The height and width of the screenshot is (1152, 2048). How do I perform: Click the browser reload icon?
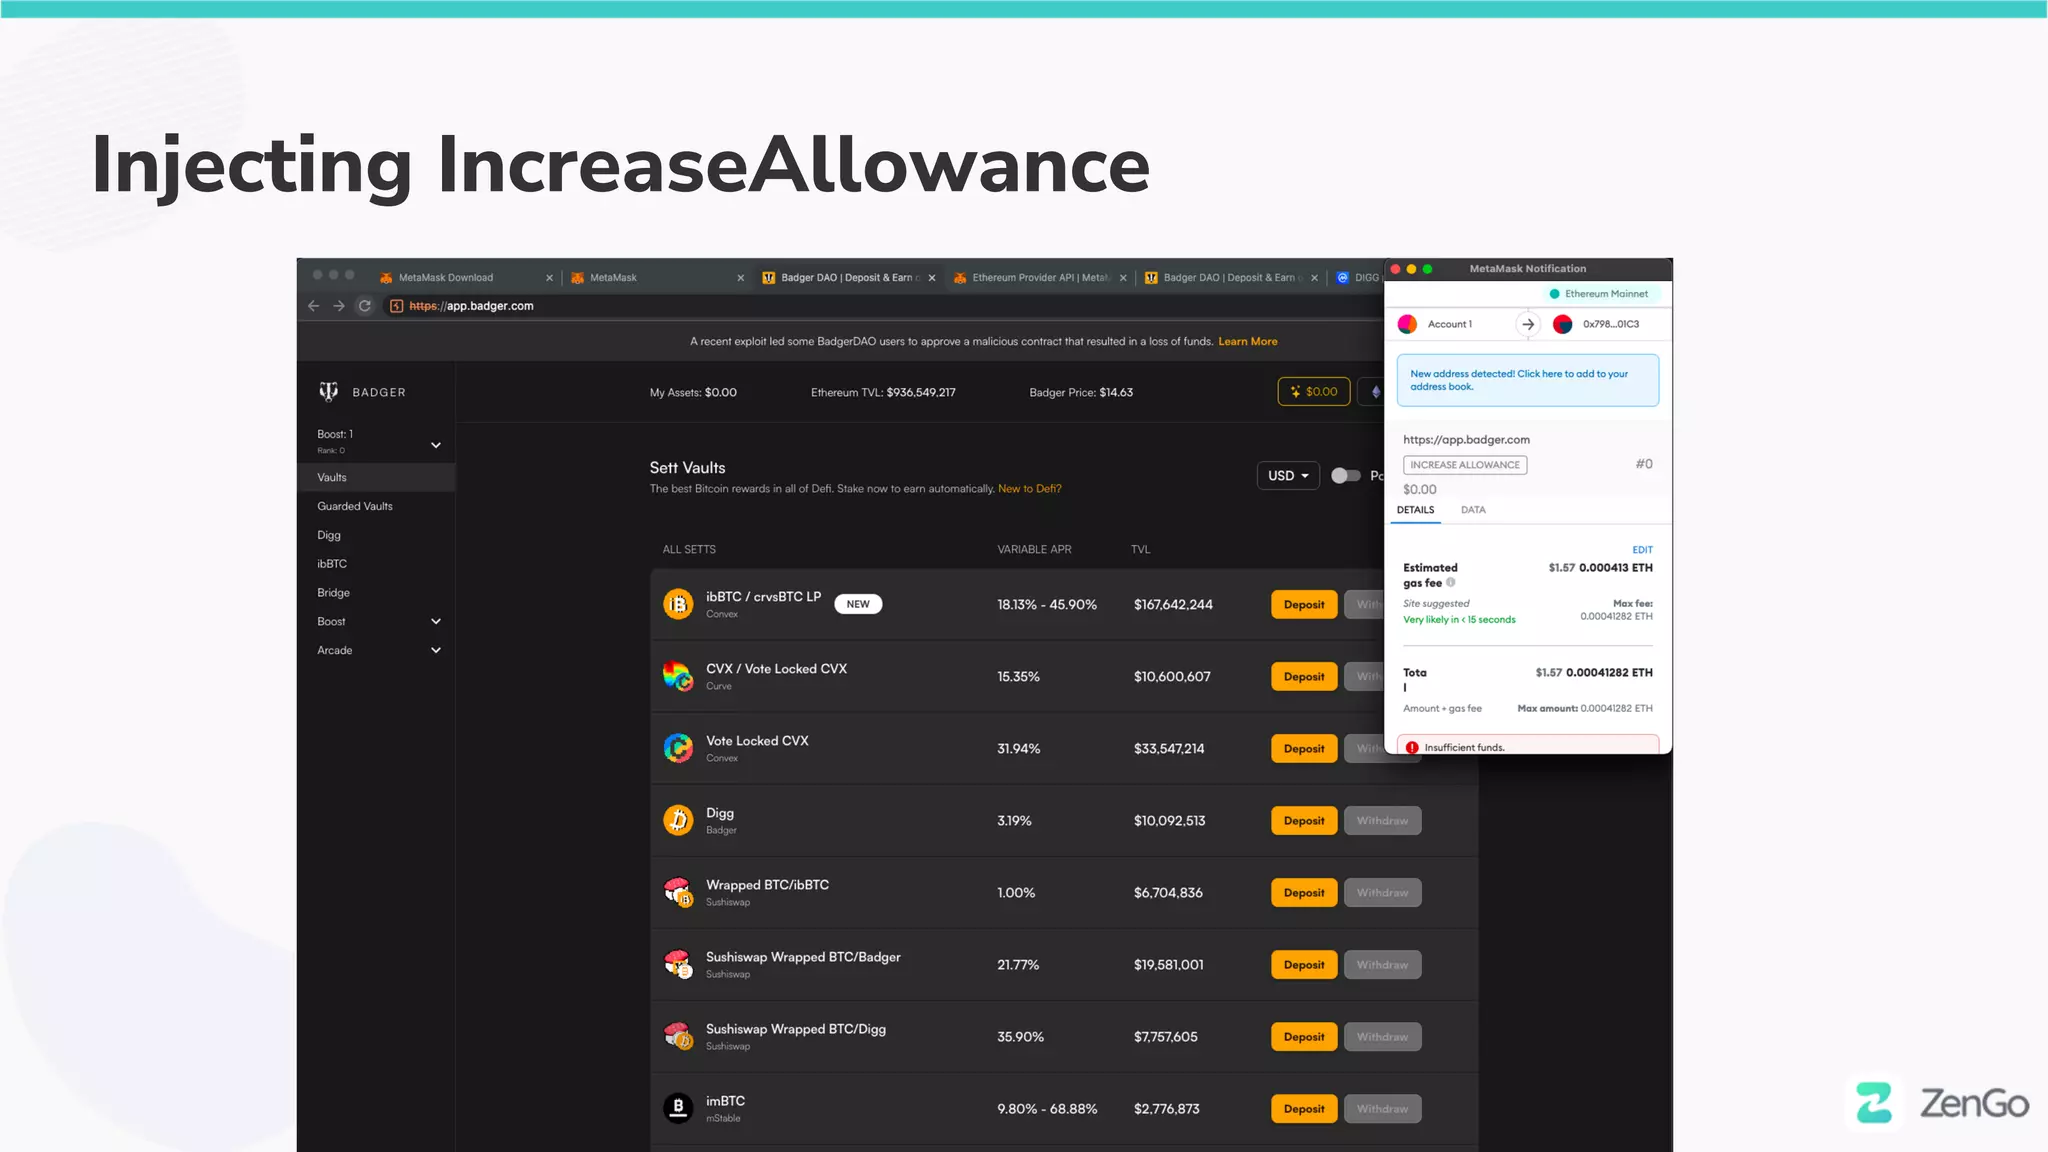pyautogui.click(x=365, y=306)
